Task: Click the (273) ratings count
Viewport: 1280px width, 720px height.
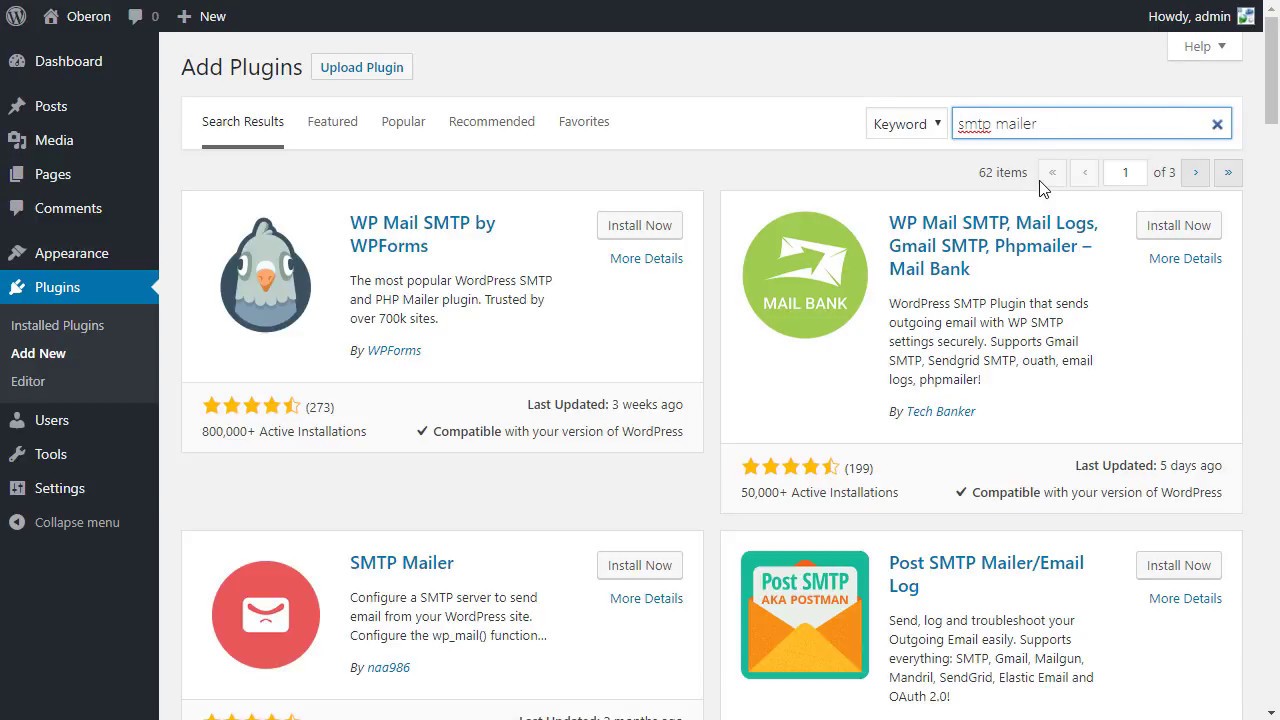Action: pos(320,408)
